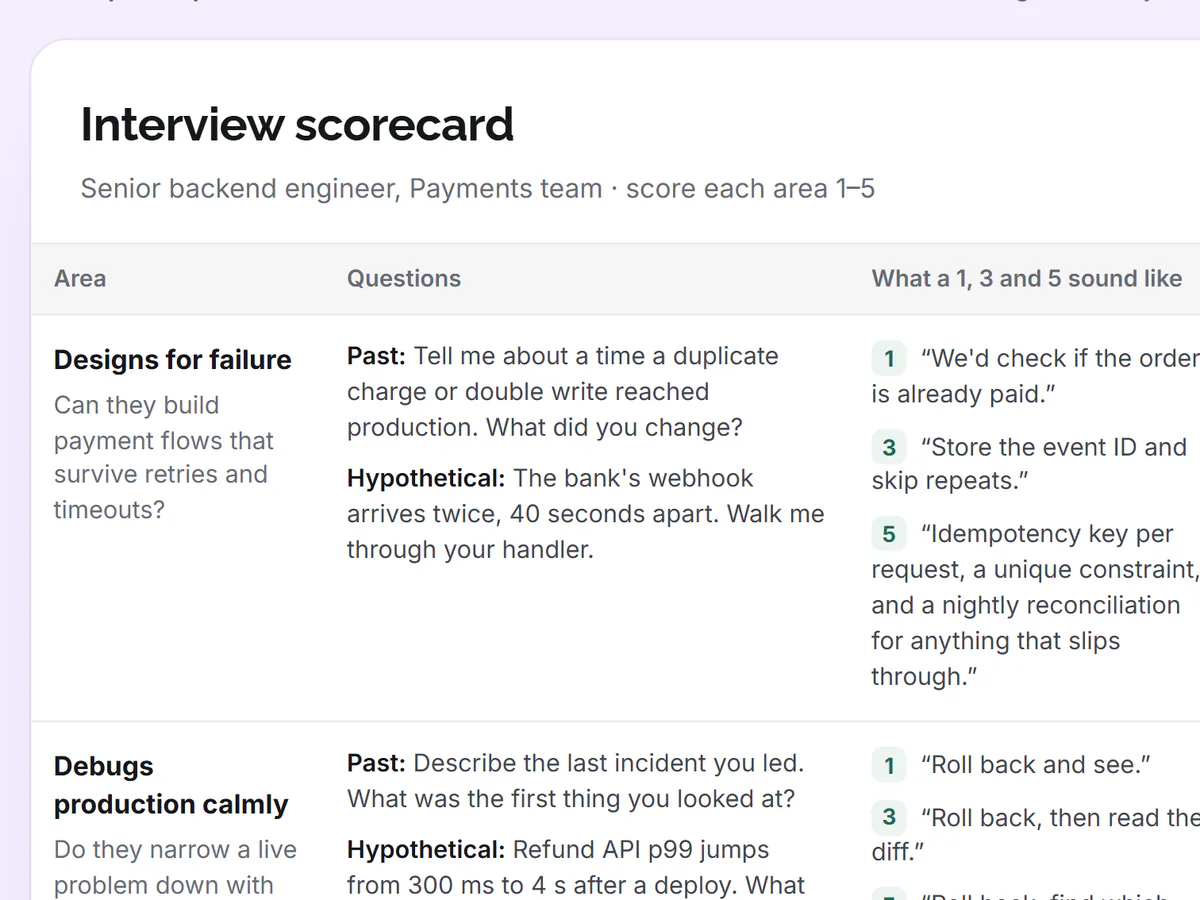Screen dimensions: 1200x900
Task: Click the description "Can they build payment flows"
Action: pyautogui.click(x=164, y=457)
